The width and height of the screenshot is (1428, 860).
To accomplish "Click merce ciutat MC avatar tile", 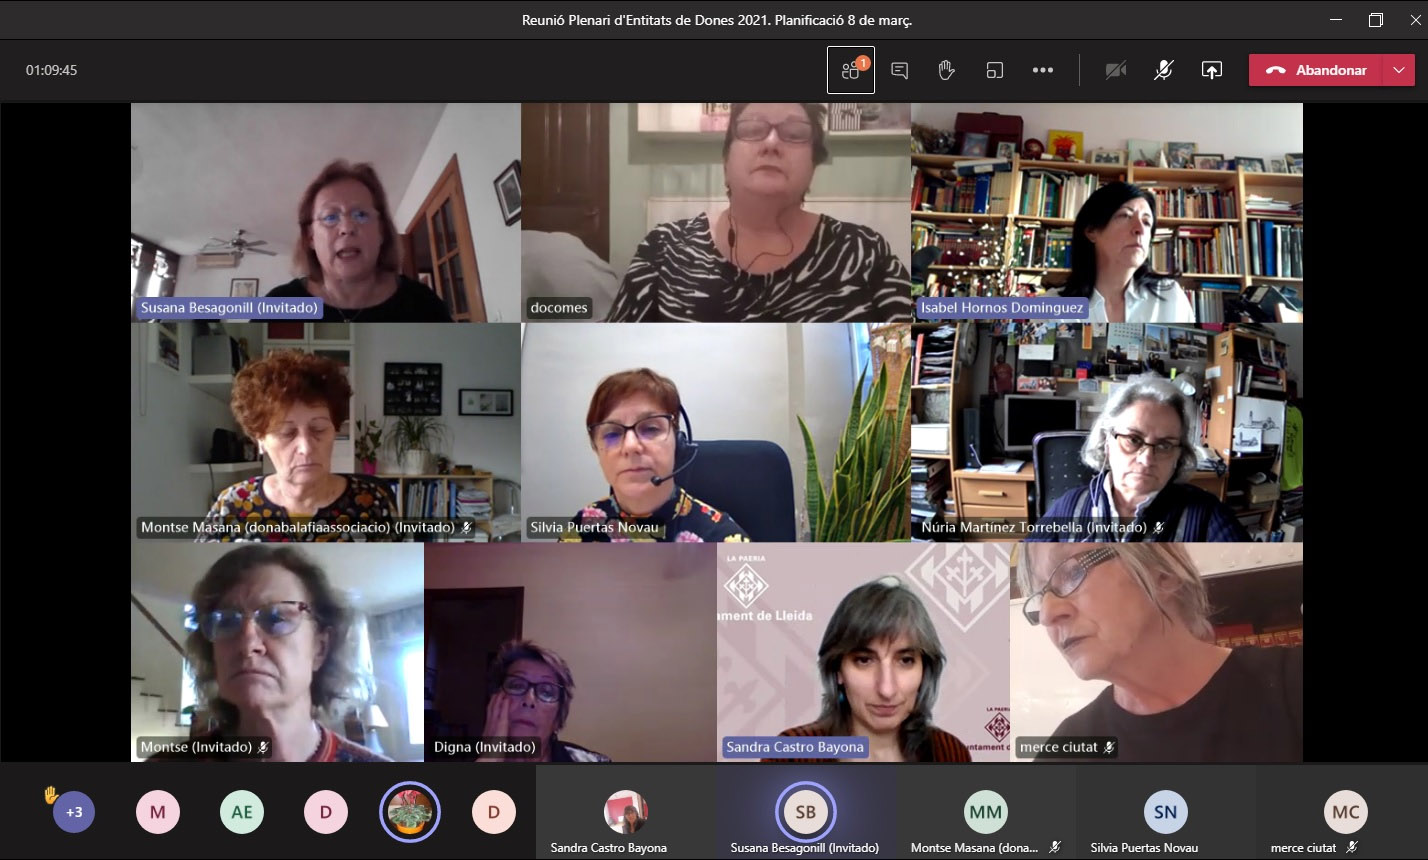I will point(1345,812).
